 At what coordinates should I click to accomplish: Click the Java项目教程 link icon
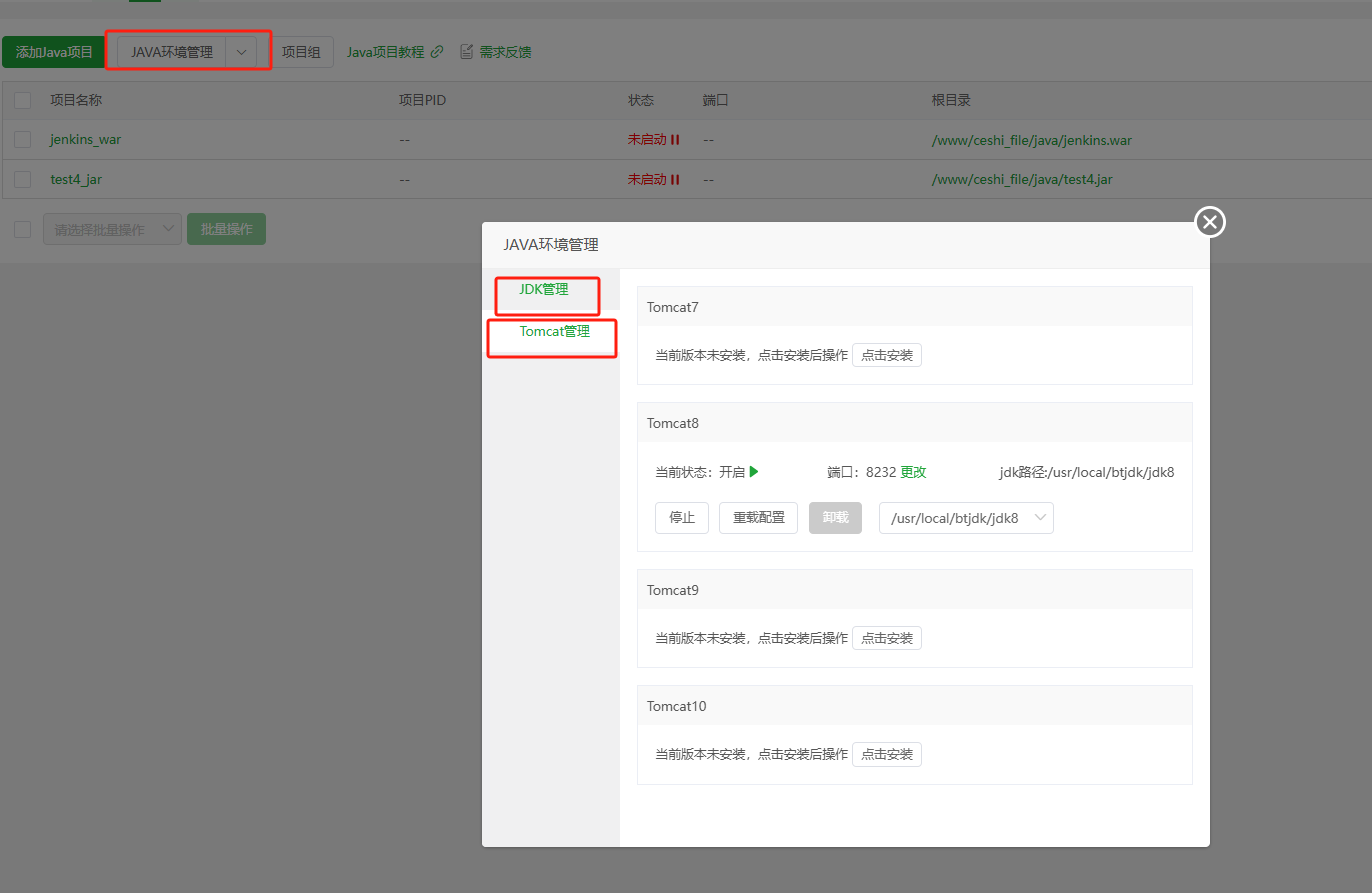click(x=437, y=52)
